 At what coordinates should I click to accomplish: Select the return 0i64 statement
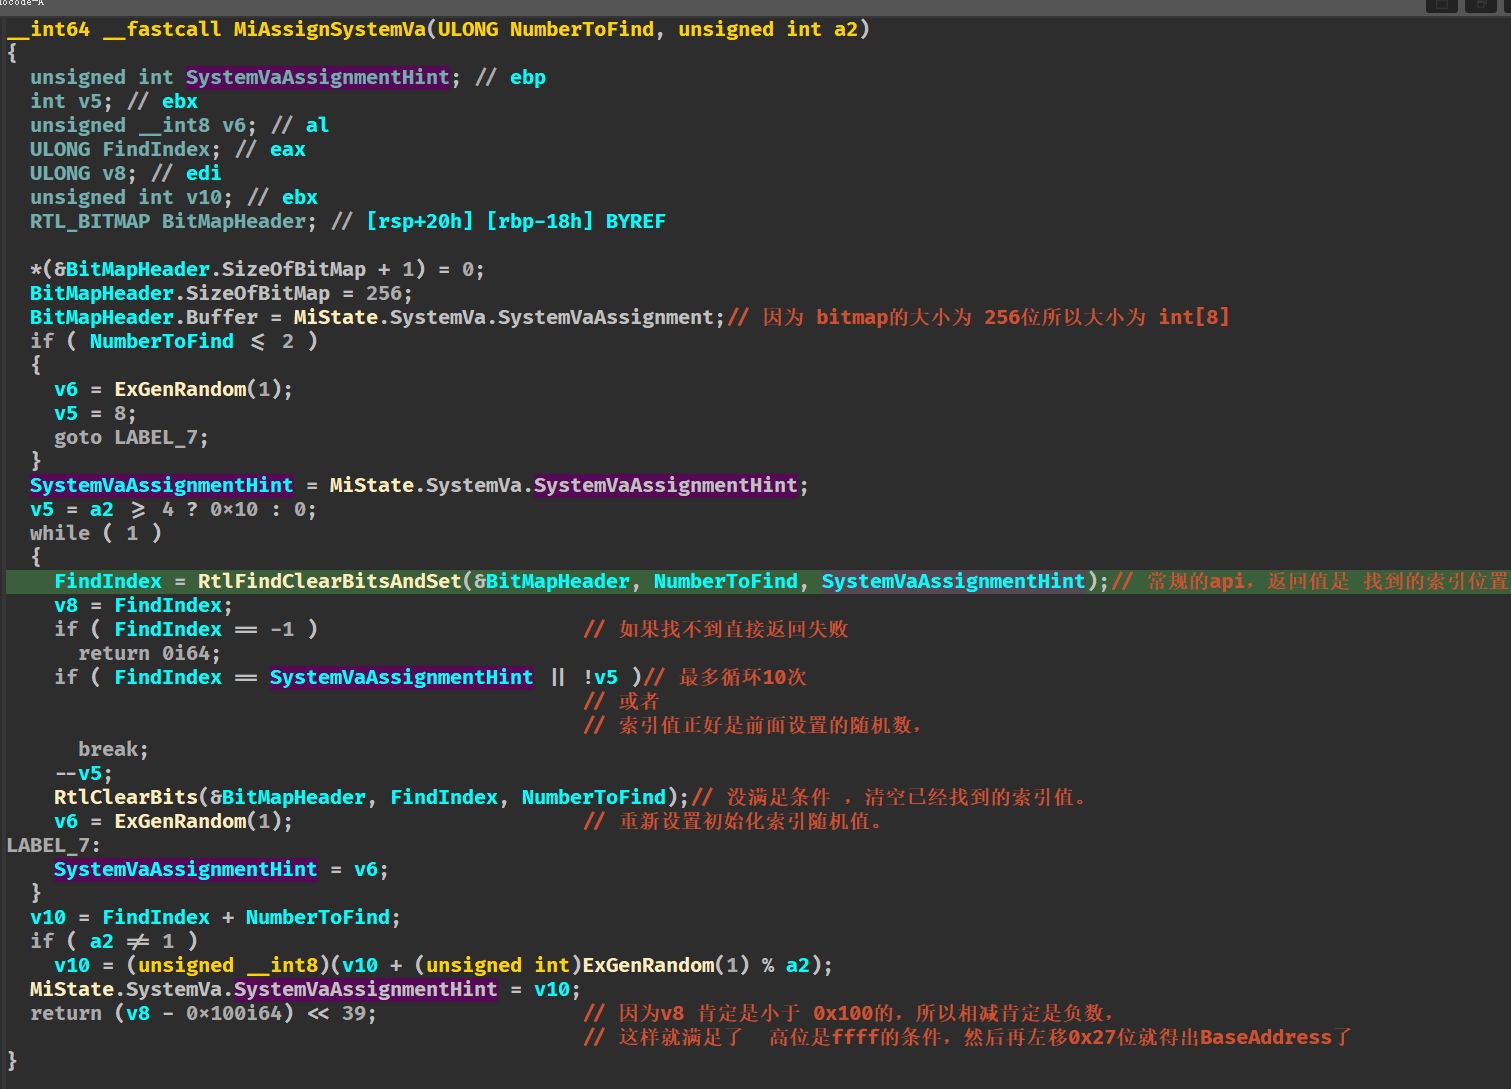coord(148,653)
